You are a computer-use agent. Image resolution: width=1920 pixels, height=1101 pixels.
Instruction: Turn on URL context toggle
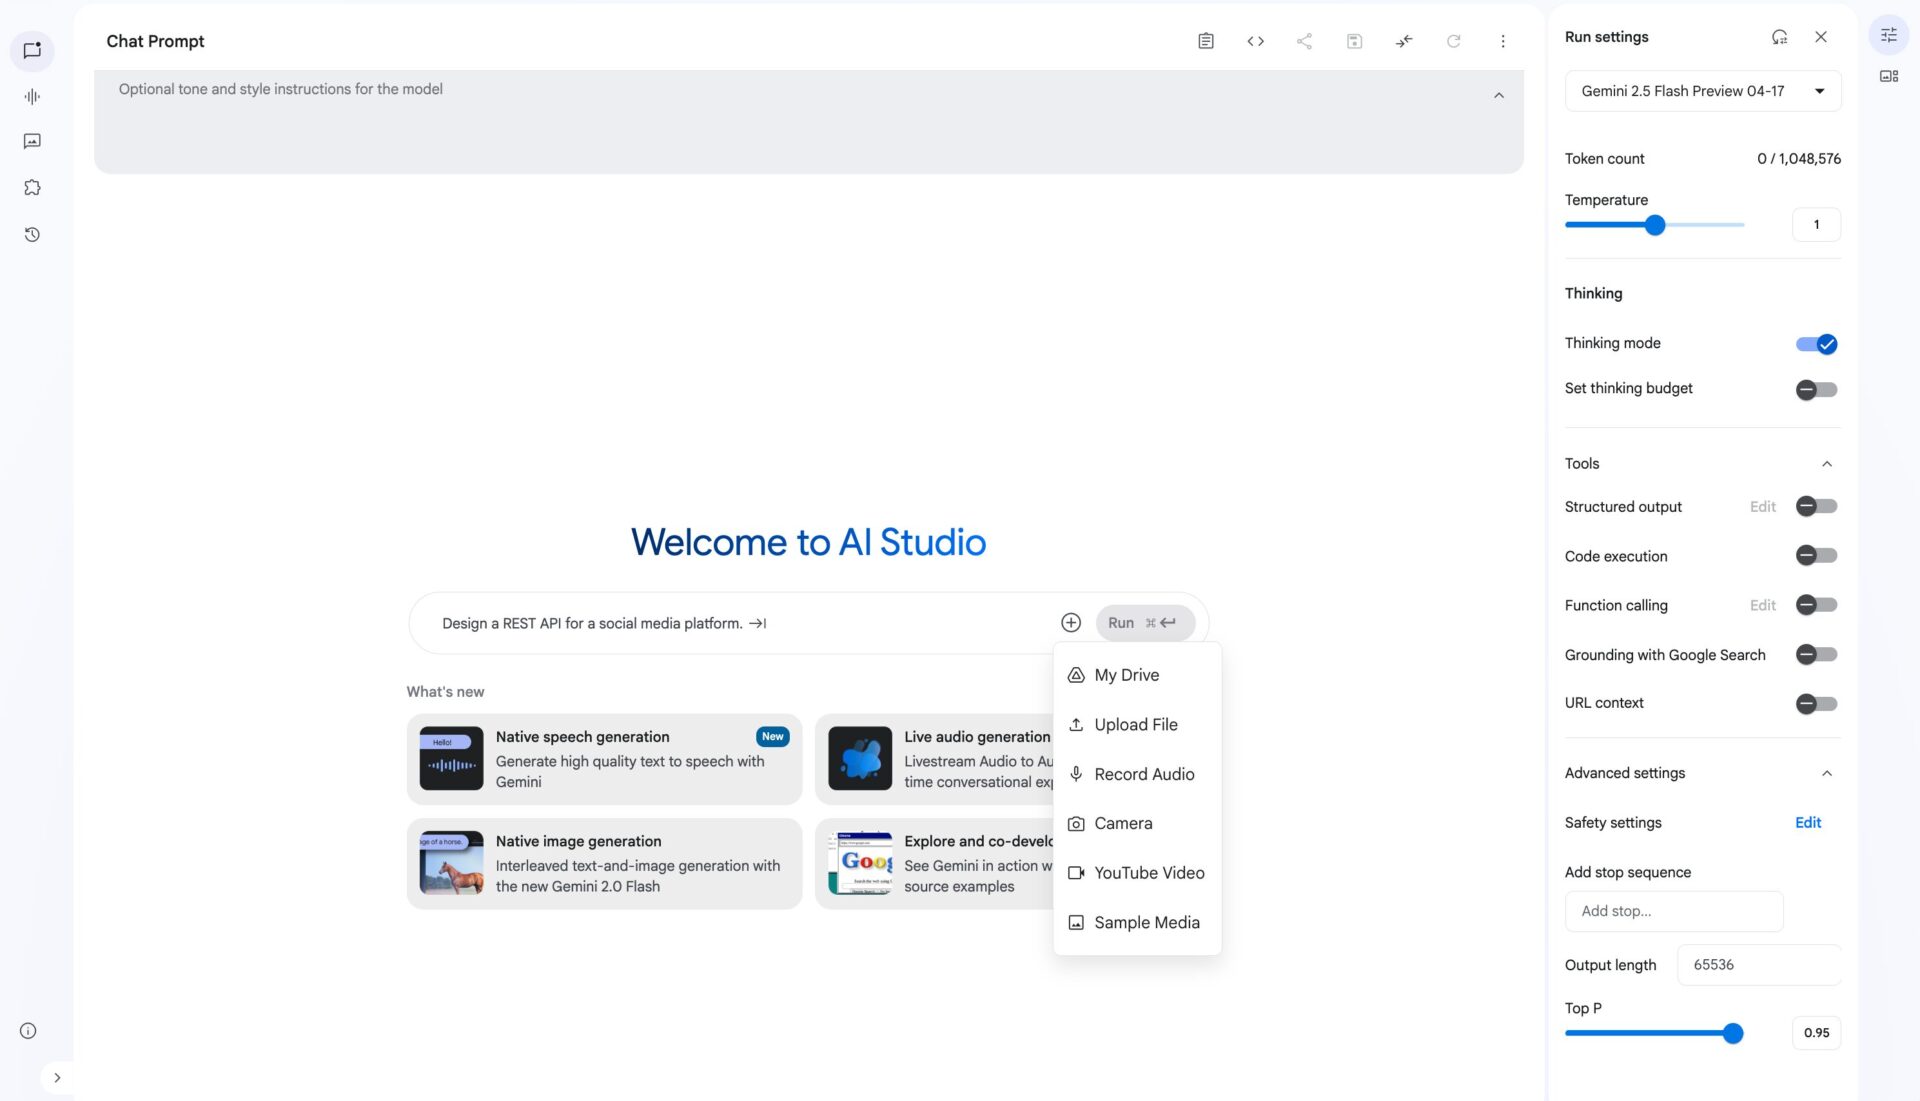point(1816,704)
